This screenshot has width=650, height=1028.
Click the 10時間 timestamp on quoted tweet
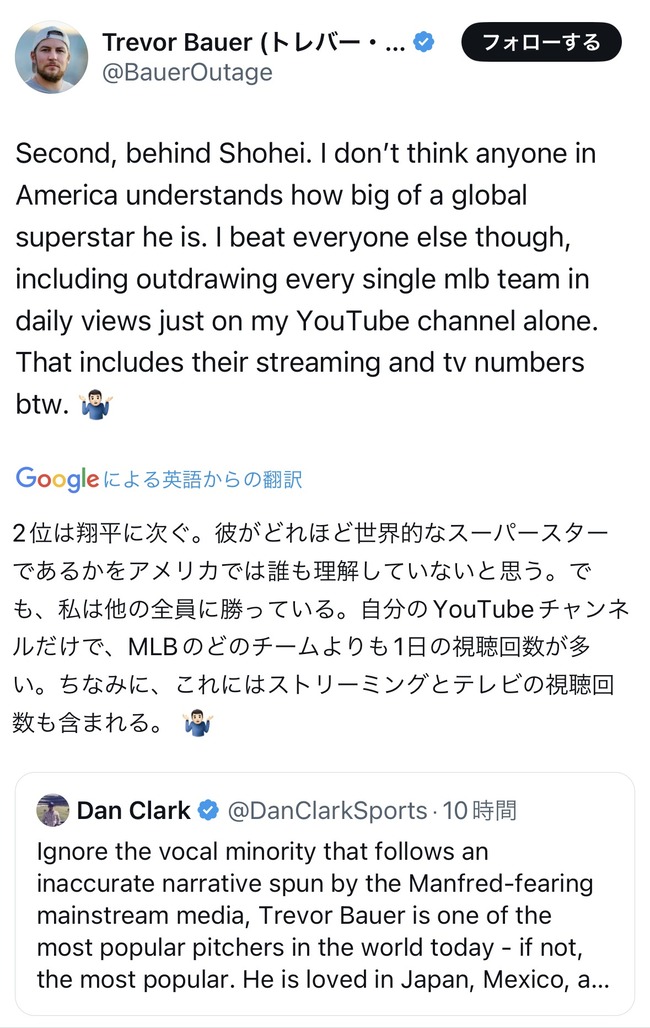pos(479,811)
